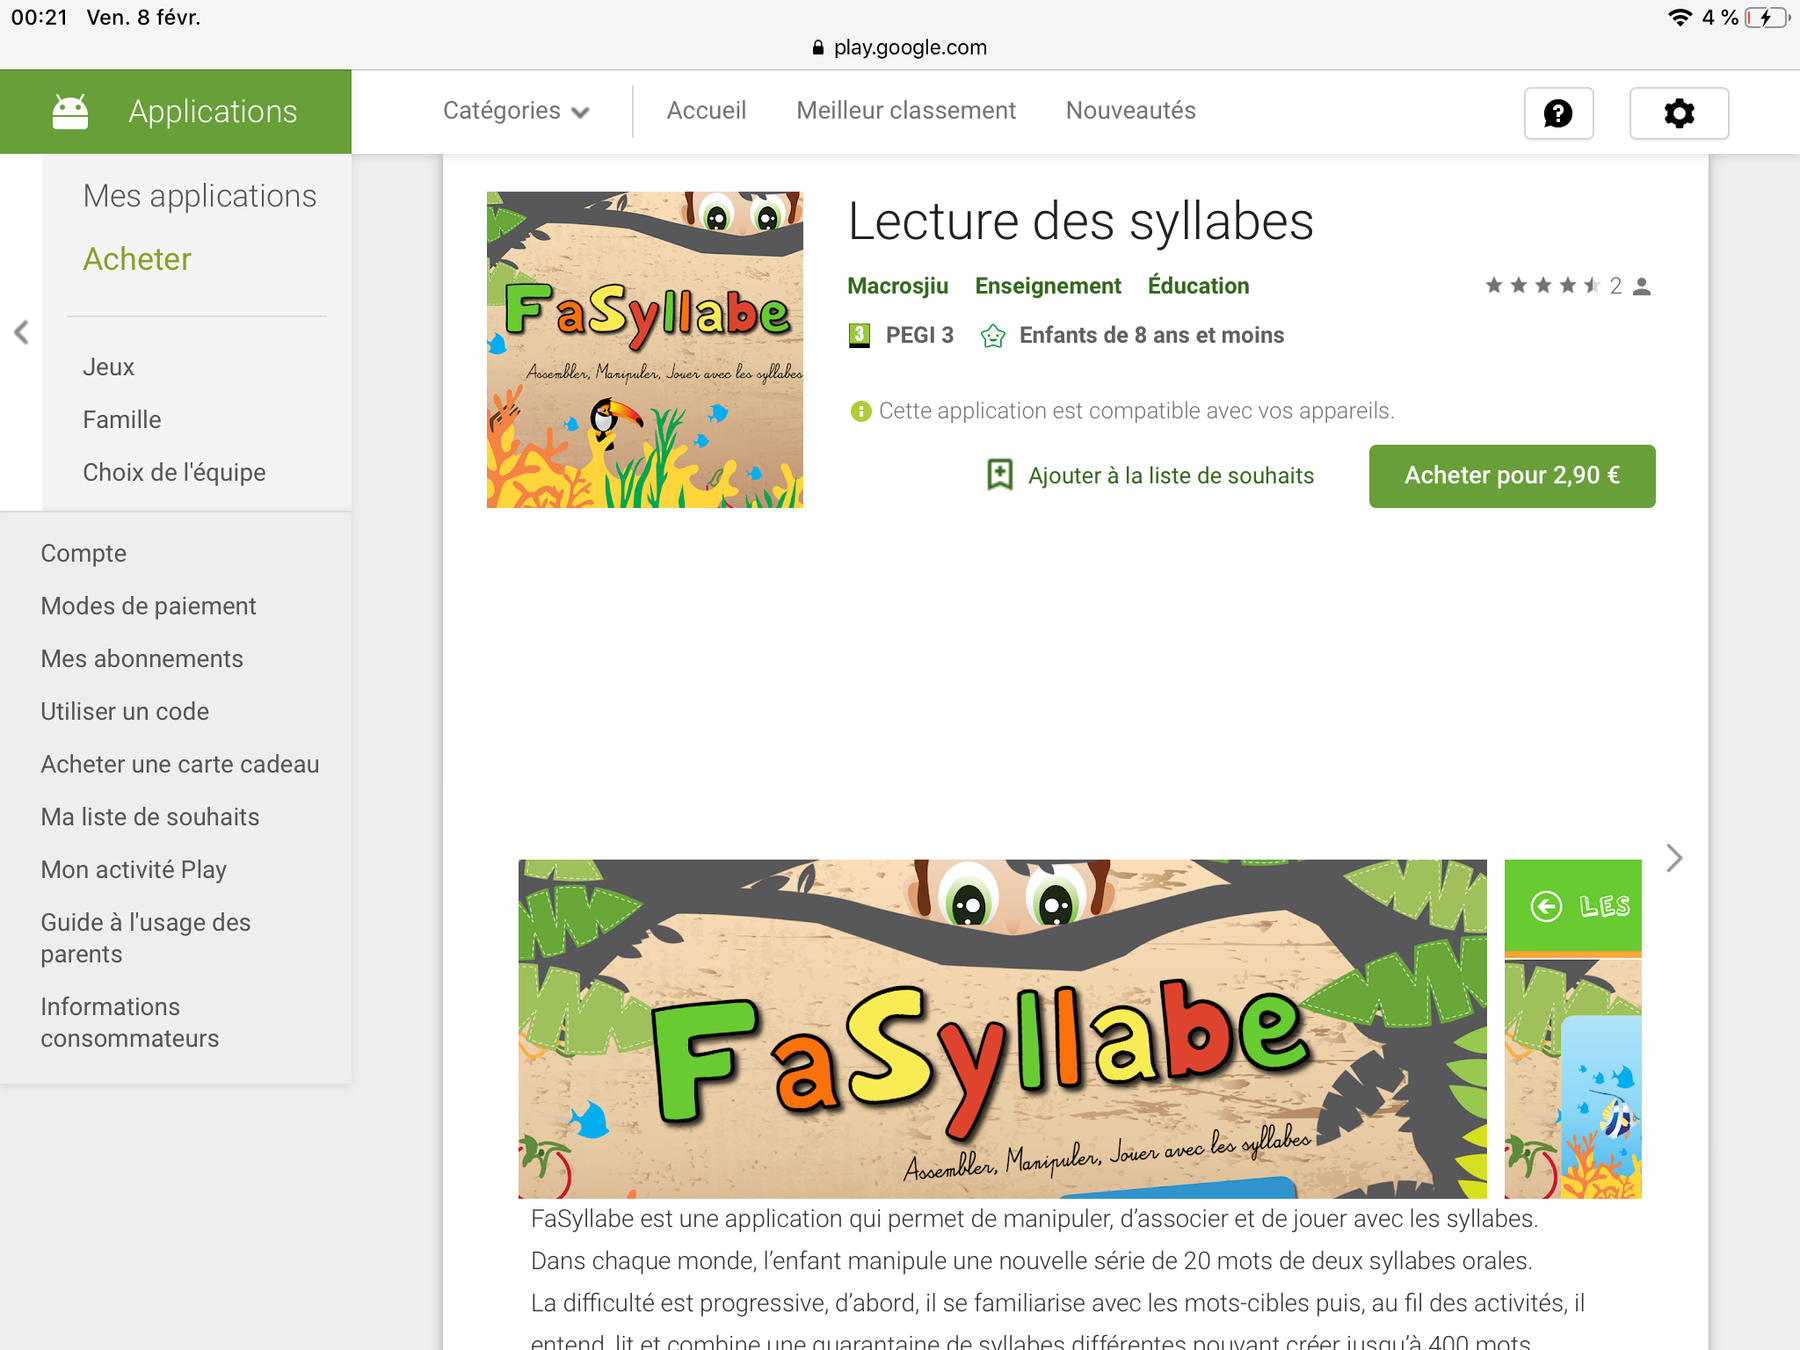Image resolution: width=1800 pixels, height=1350 pixels.
Task: Click the wishlist bookmark icon
Action: pyautogui.click(x=999, y=475)
